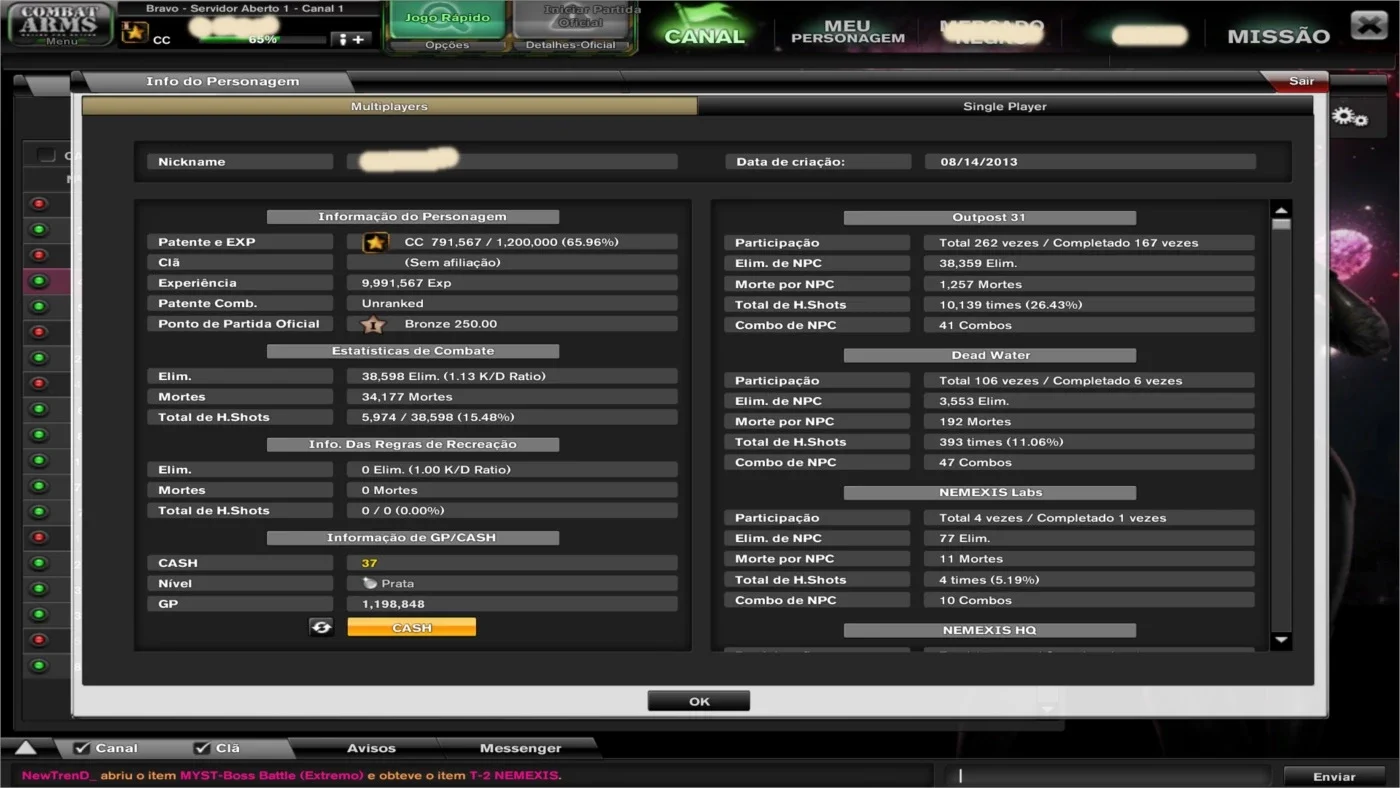Click the Estatísticas de Combate header

click(x=412, y=351)
